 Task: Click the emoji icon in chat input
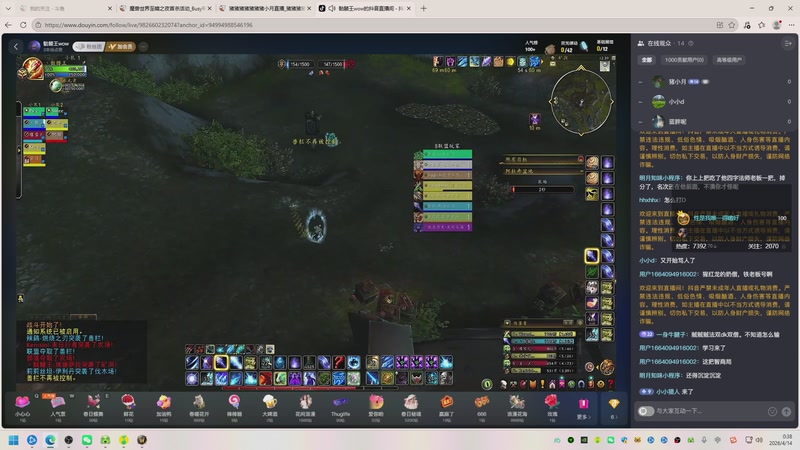click(772, 411)
